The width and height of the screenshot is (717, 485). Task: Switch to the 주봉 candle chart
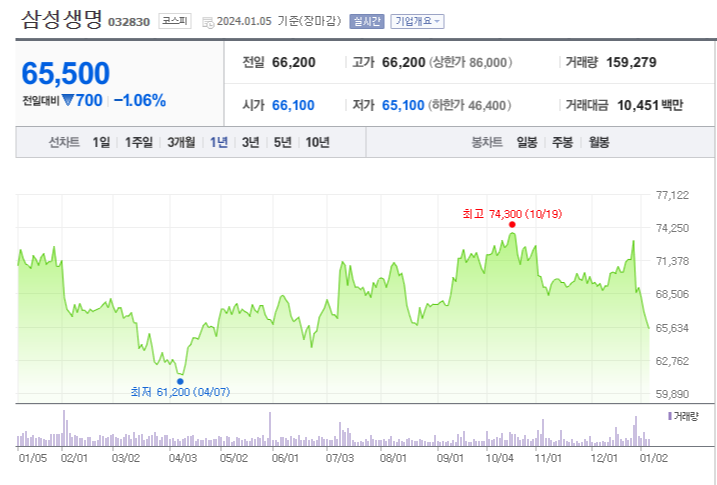click(x=562, y=142)
